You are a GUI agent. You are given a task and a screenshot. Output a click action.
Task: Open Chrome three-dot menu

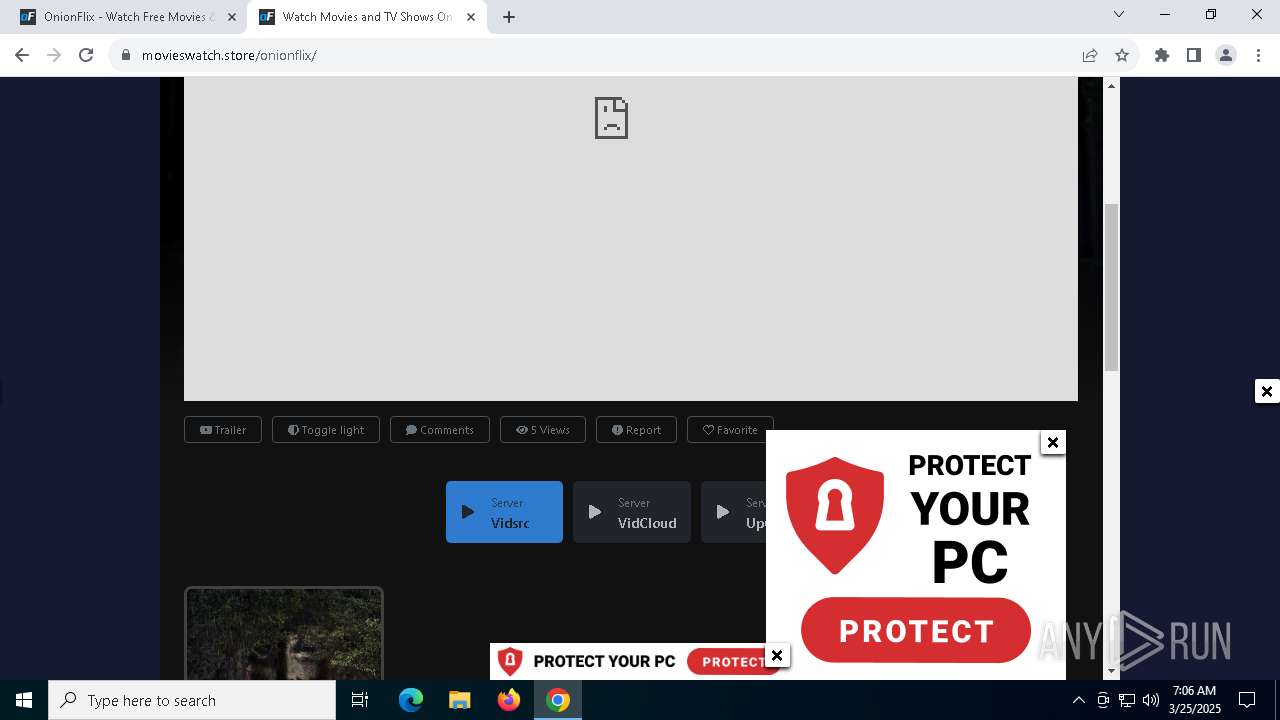[1258, 55]
